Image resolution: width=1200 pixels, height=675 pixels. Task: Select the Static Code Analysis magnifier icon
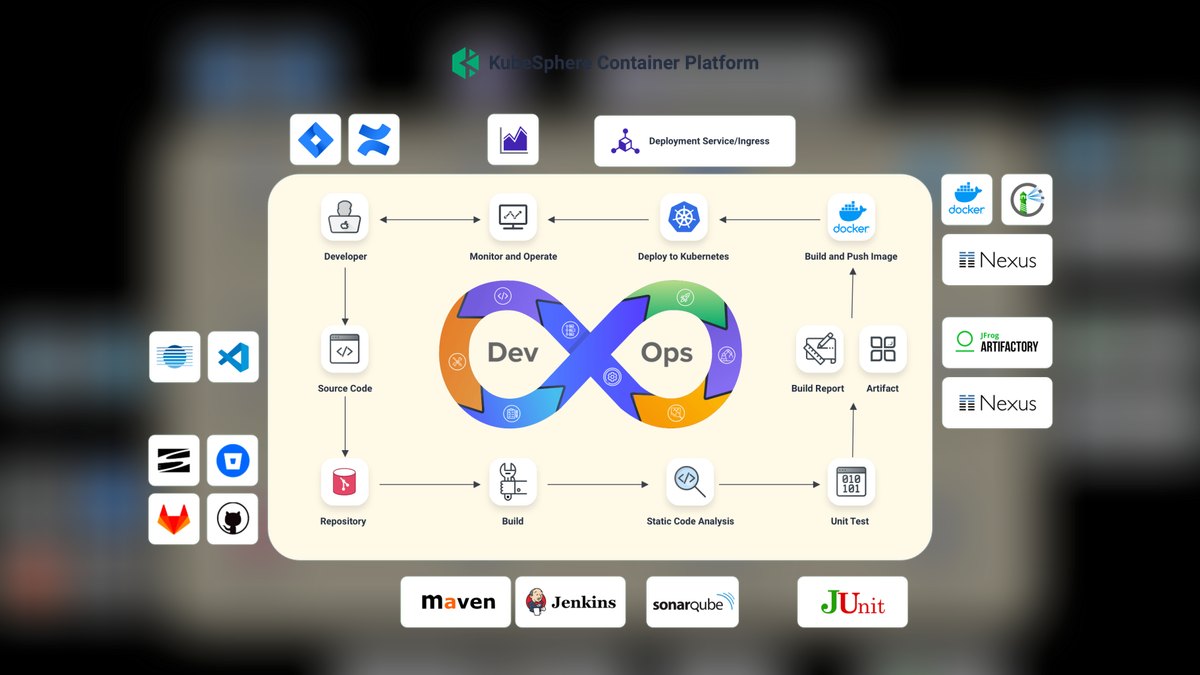[690, 483]
